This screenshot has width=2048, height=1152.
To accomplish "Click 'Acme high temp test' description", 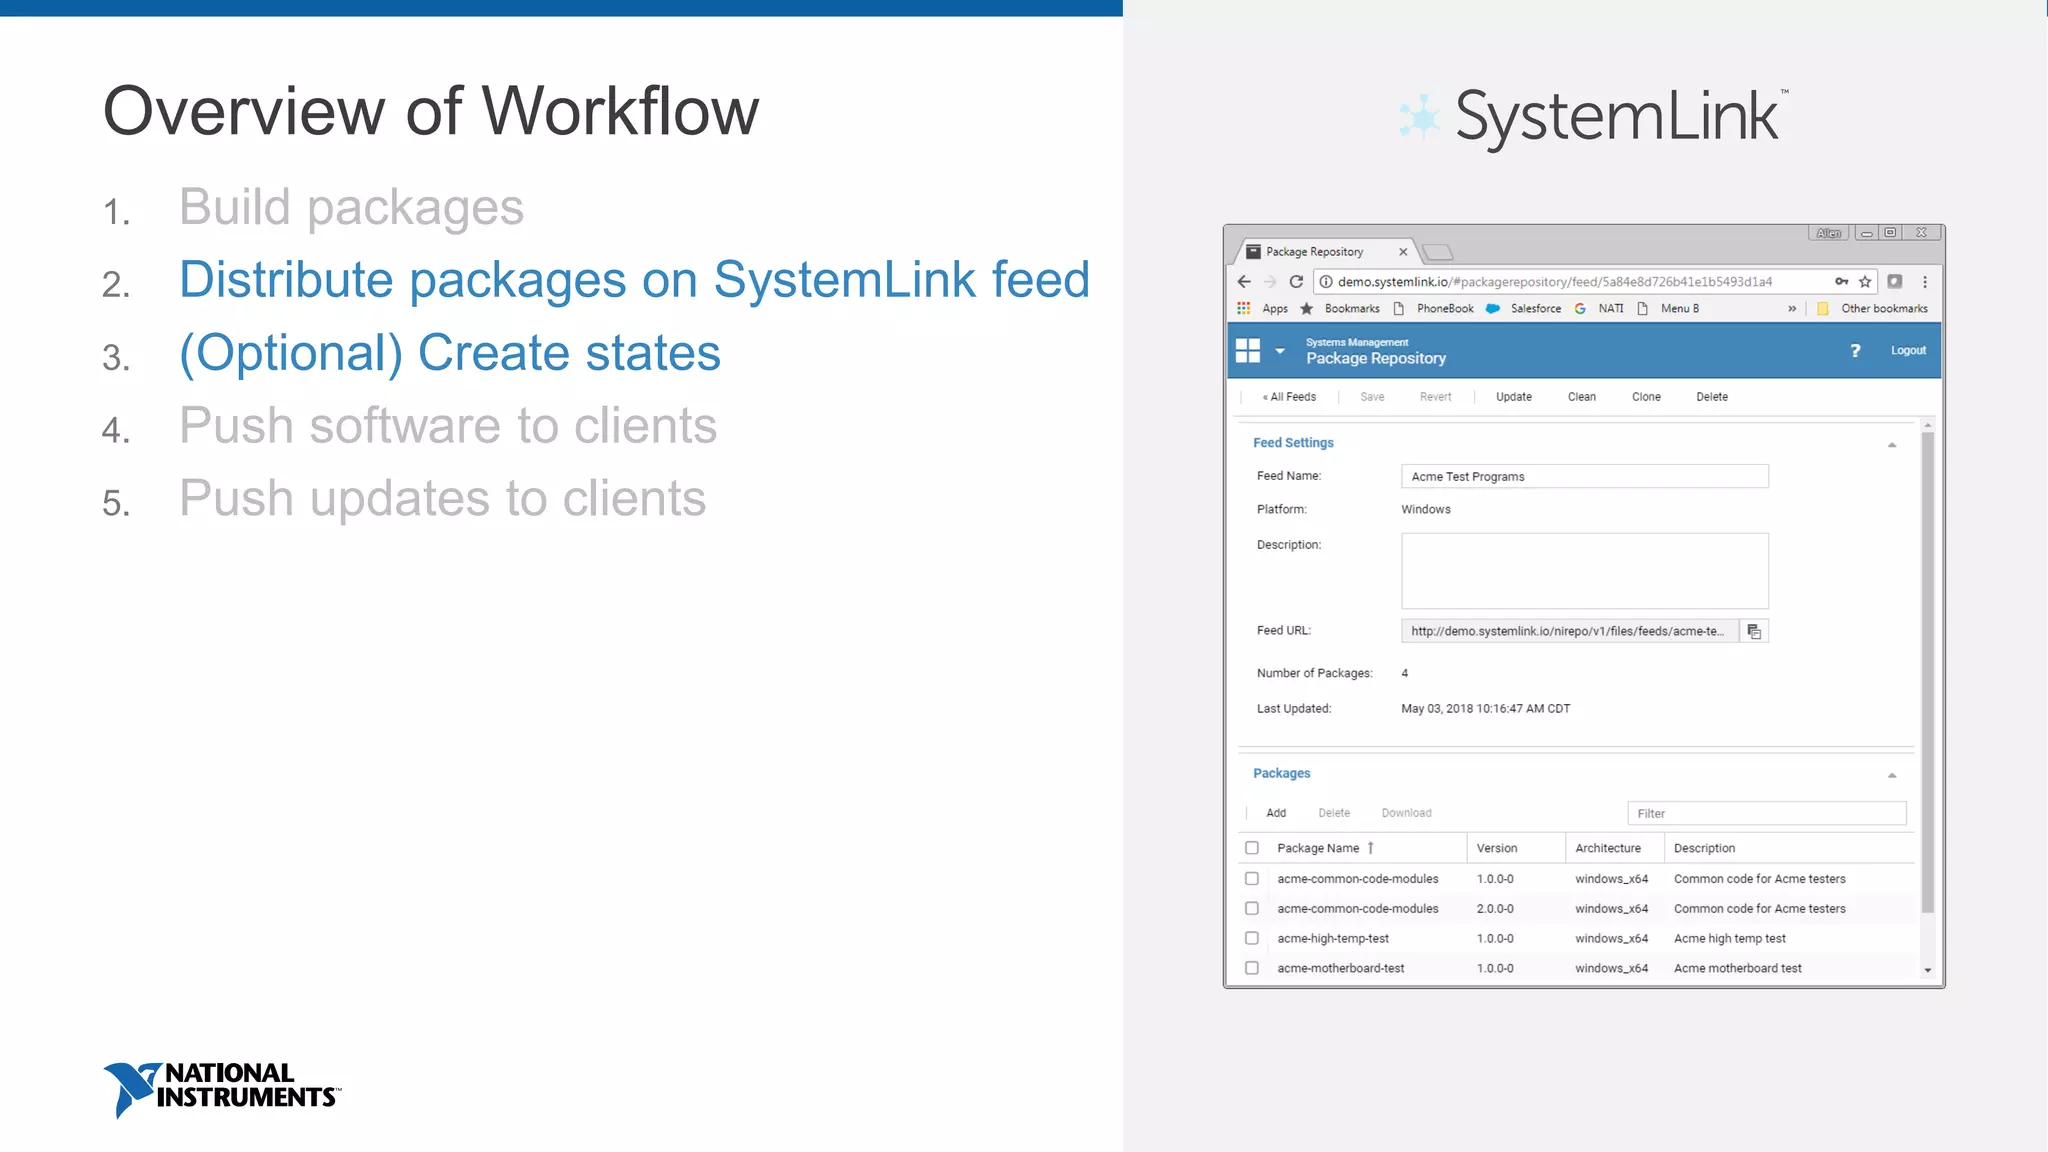I will point(1729,938).
